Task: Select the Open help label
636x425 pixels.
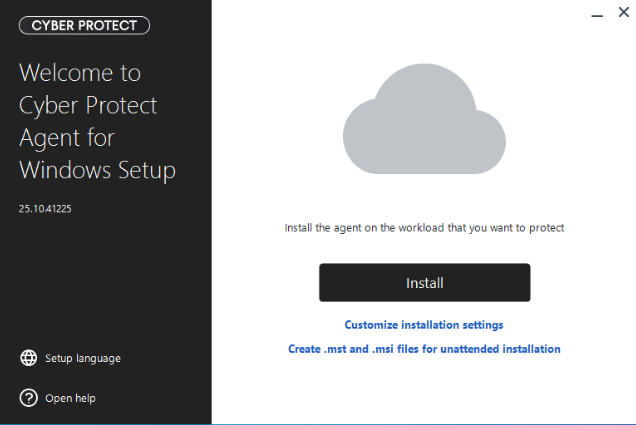Action: click(x=70, y=398)
